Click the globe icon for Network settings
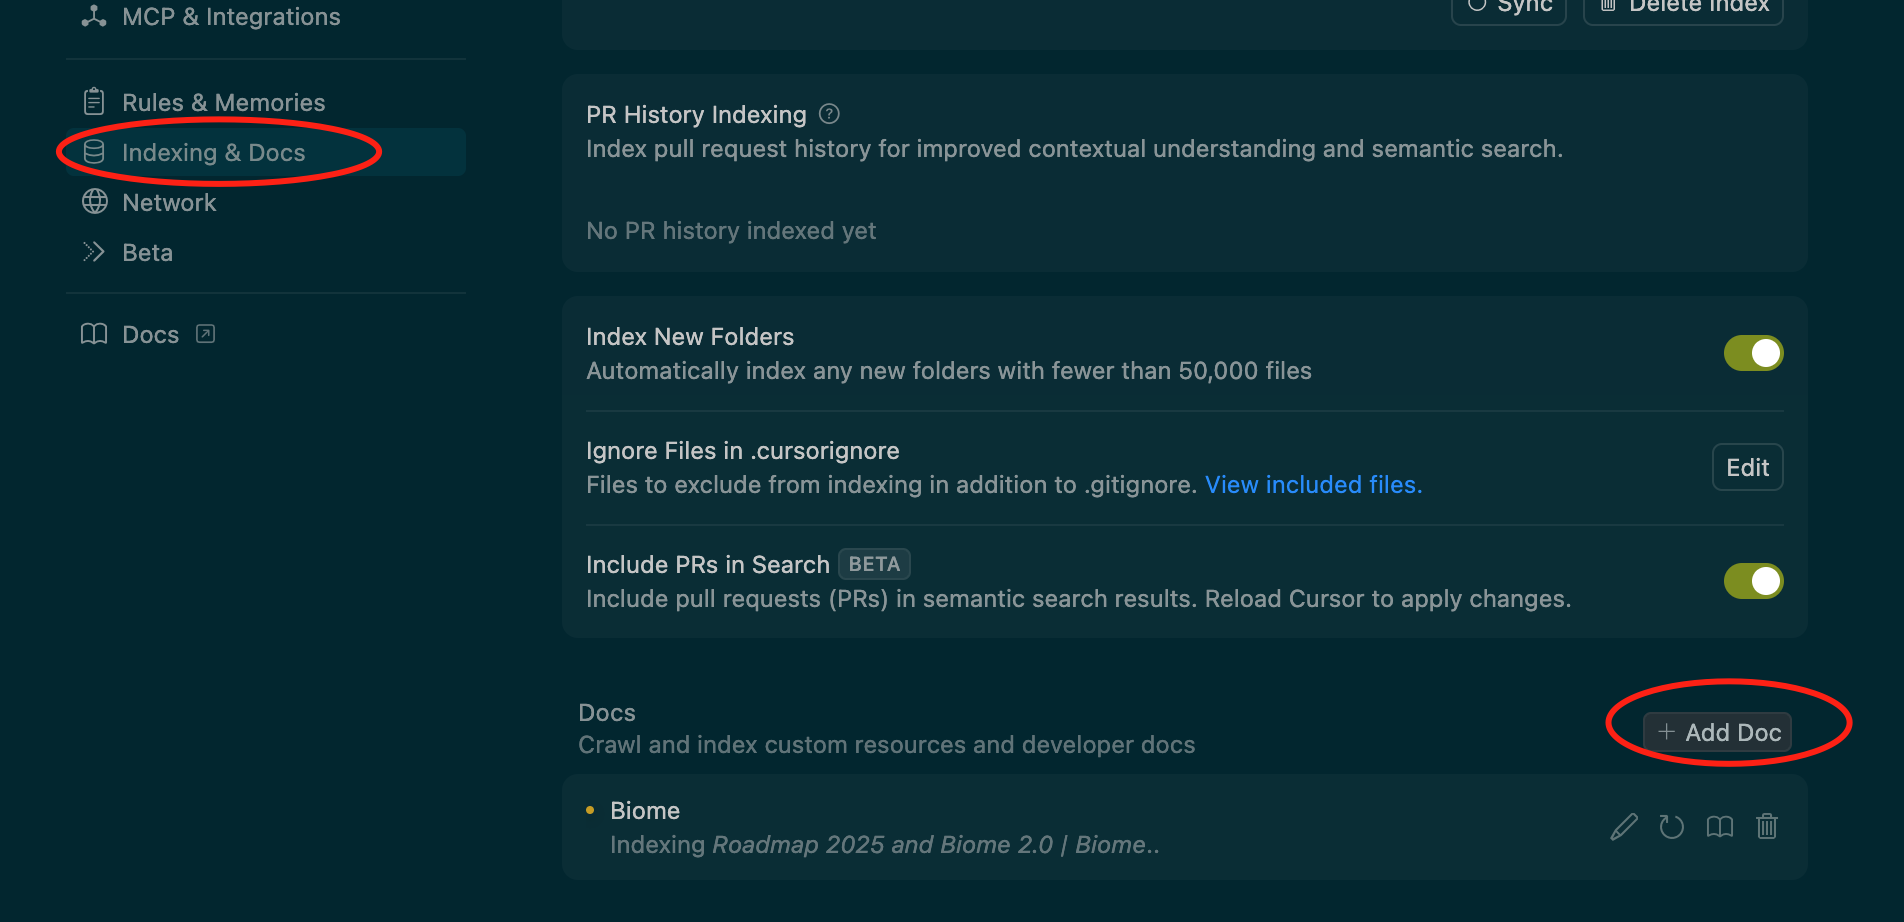Screen dimensions: 1904x922 pos(94,202)
